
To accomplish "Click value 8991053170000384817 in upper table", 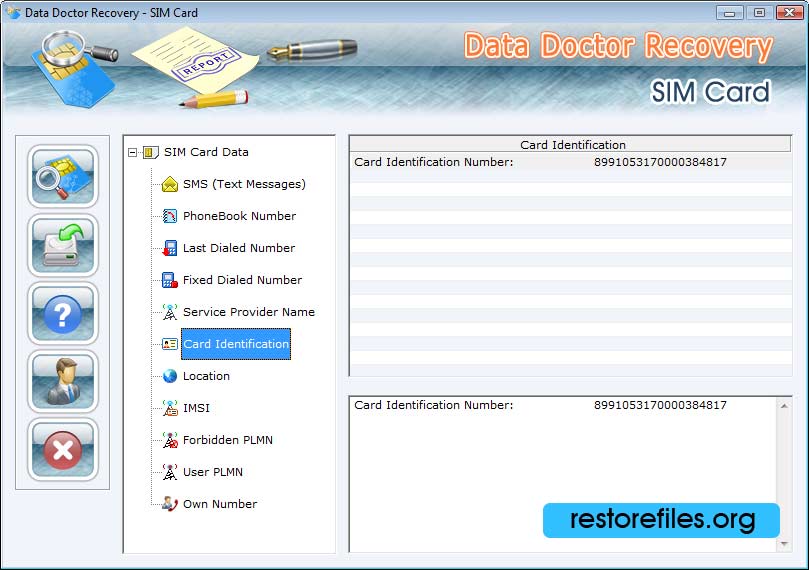I will click(660, 162).
